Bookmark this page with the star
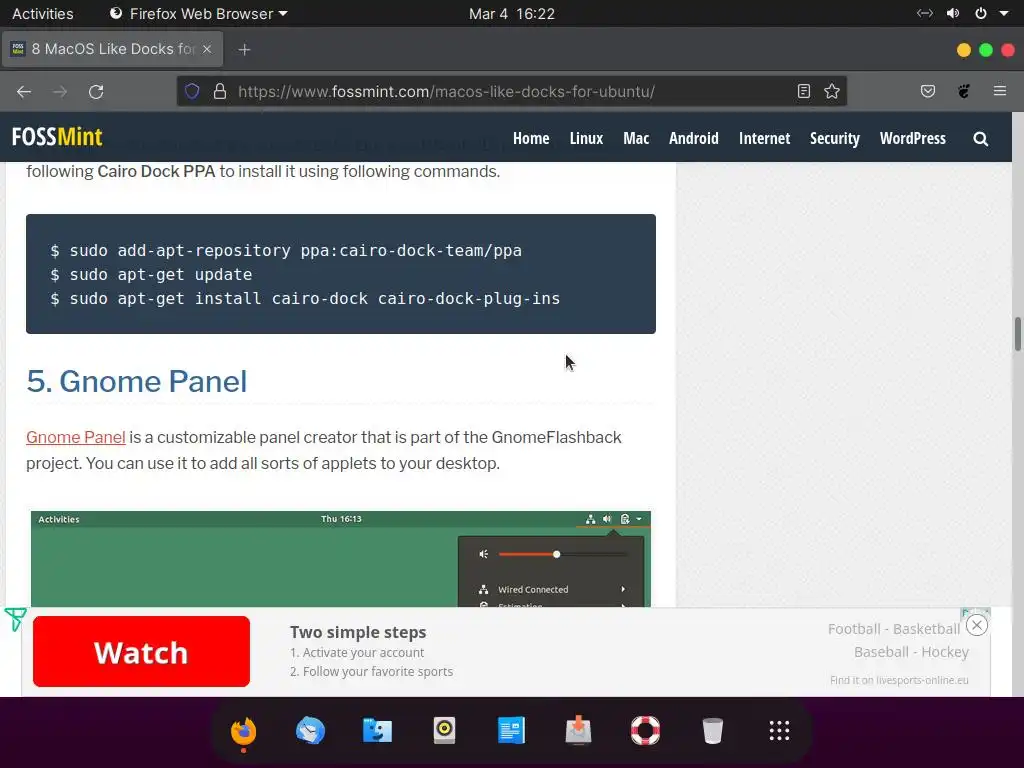Image resolution: width=1024 pixels, height=768 pixels. coord(831,91)
